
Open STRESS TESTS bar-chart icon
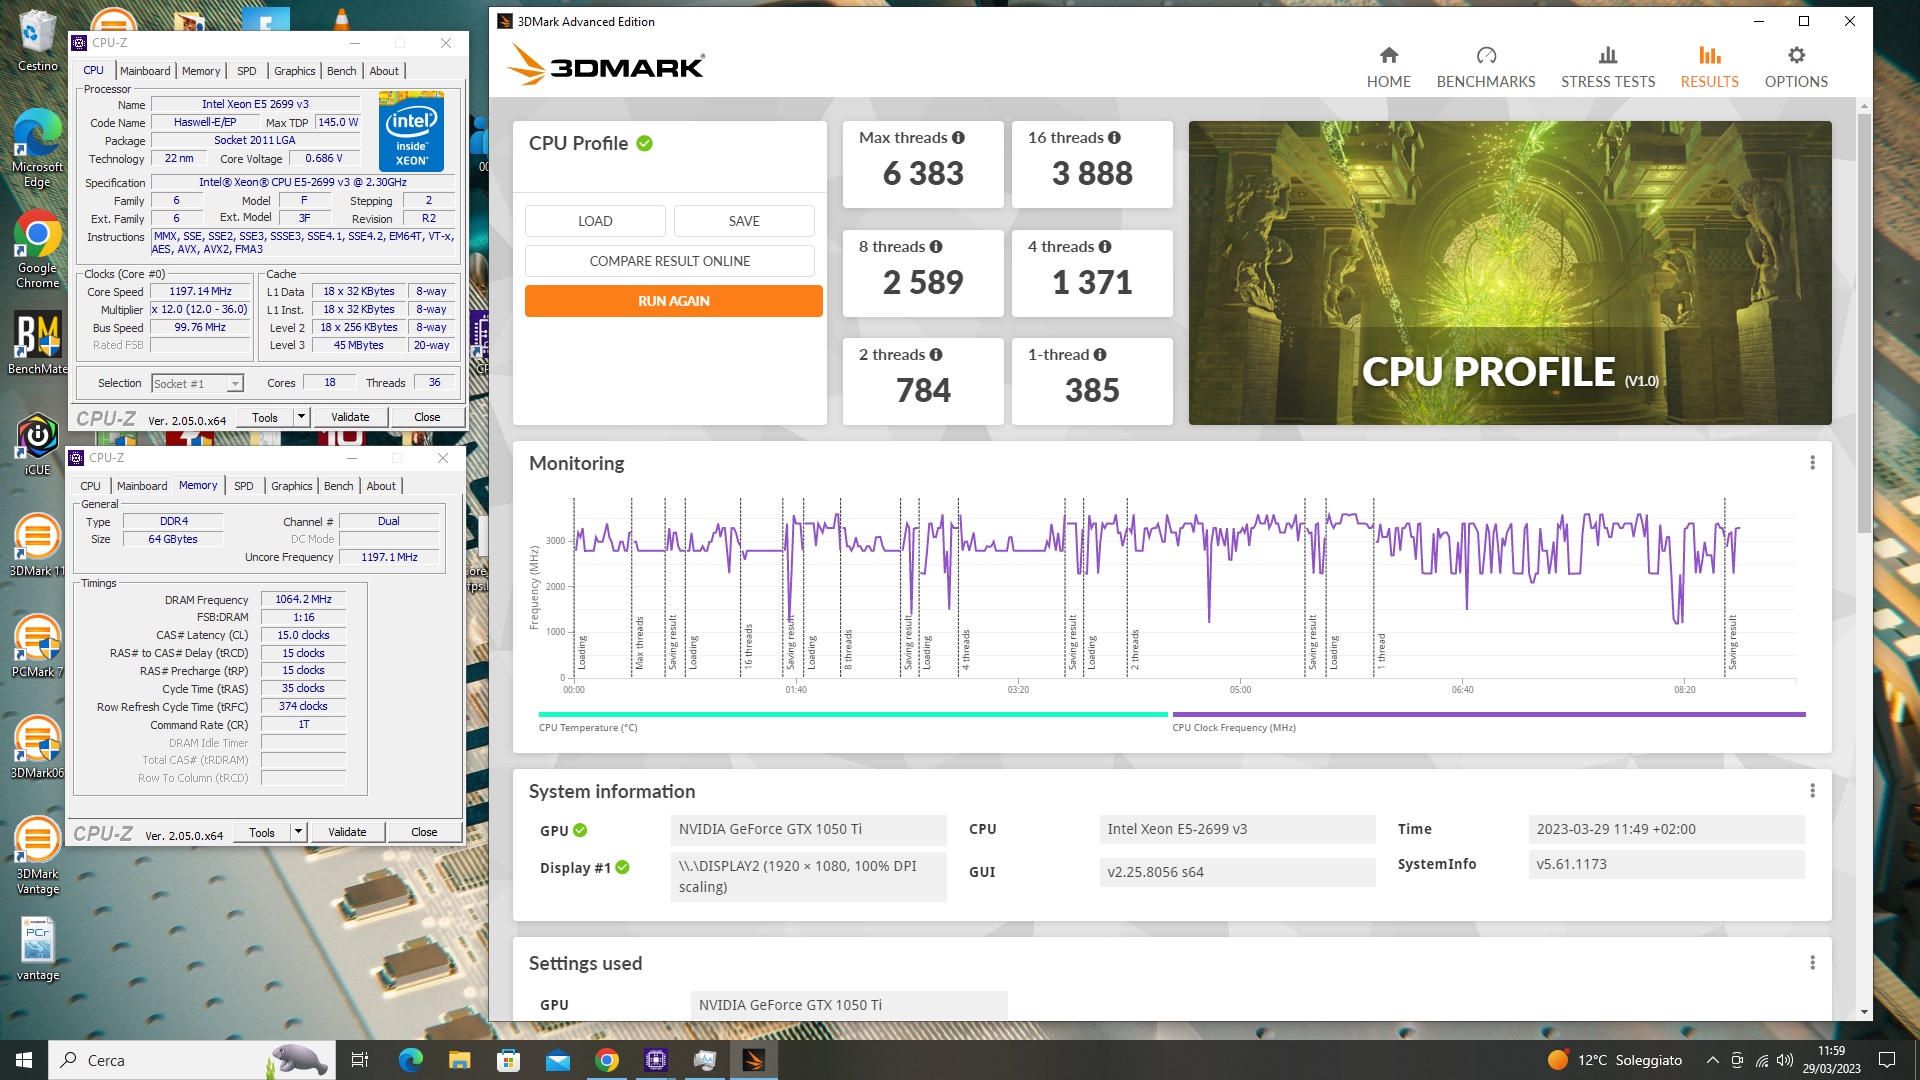point(1608,56)
